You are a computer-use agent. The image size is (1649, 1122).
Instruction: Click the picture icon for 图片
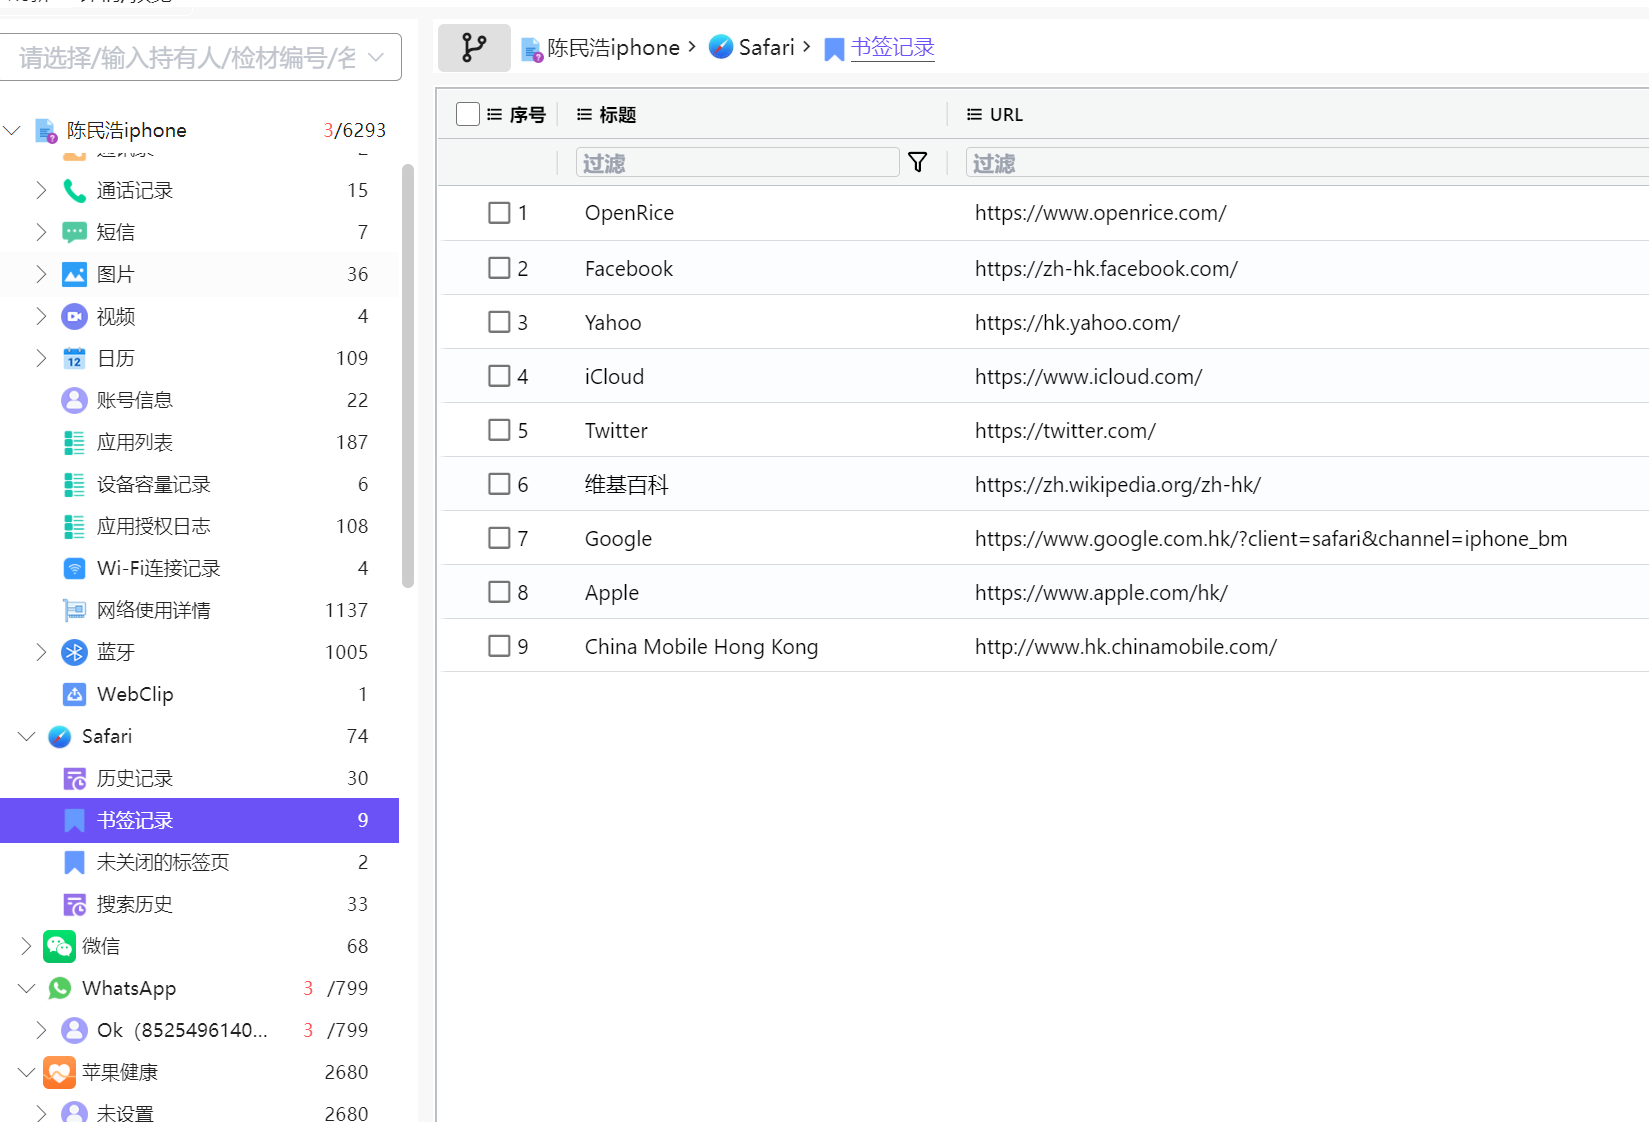pyautogui.click(x=74, y=274)
